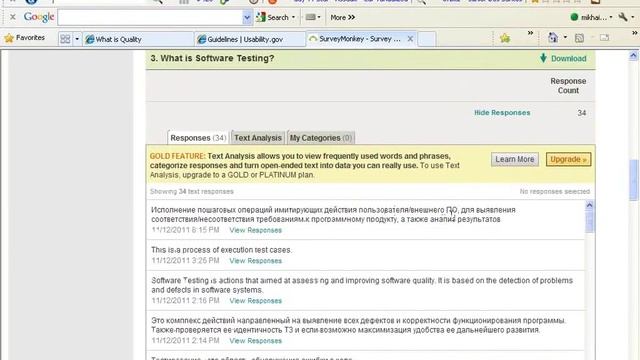
Task: Click the 'GOLD FEATURE:' label
Action: 178,156
